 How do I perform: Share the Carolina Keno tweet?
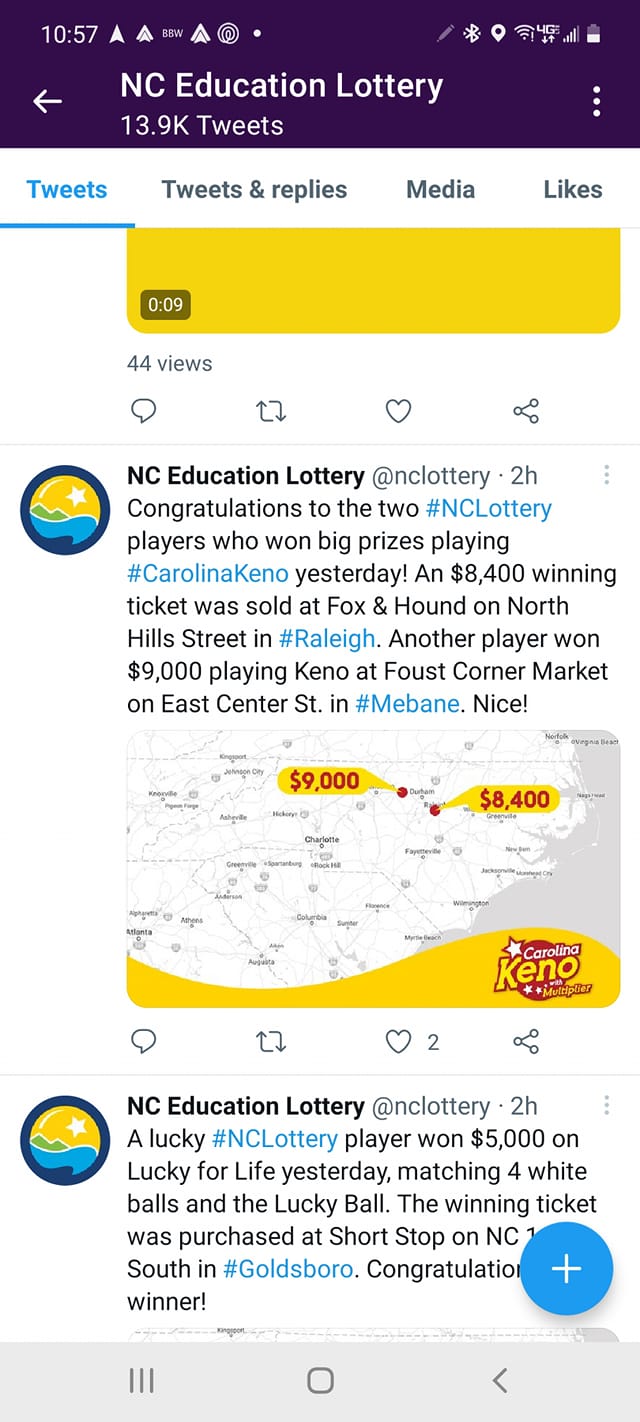[526, 1042]
